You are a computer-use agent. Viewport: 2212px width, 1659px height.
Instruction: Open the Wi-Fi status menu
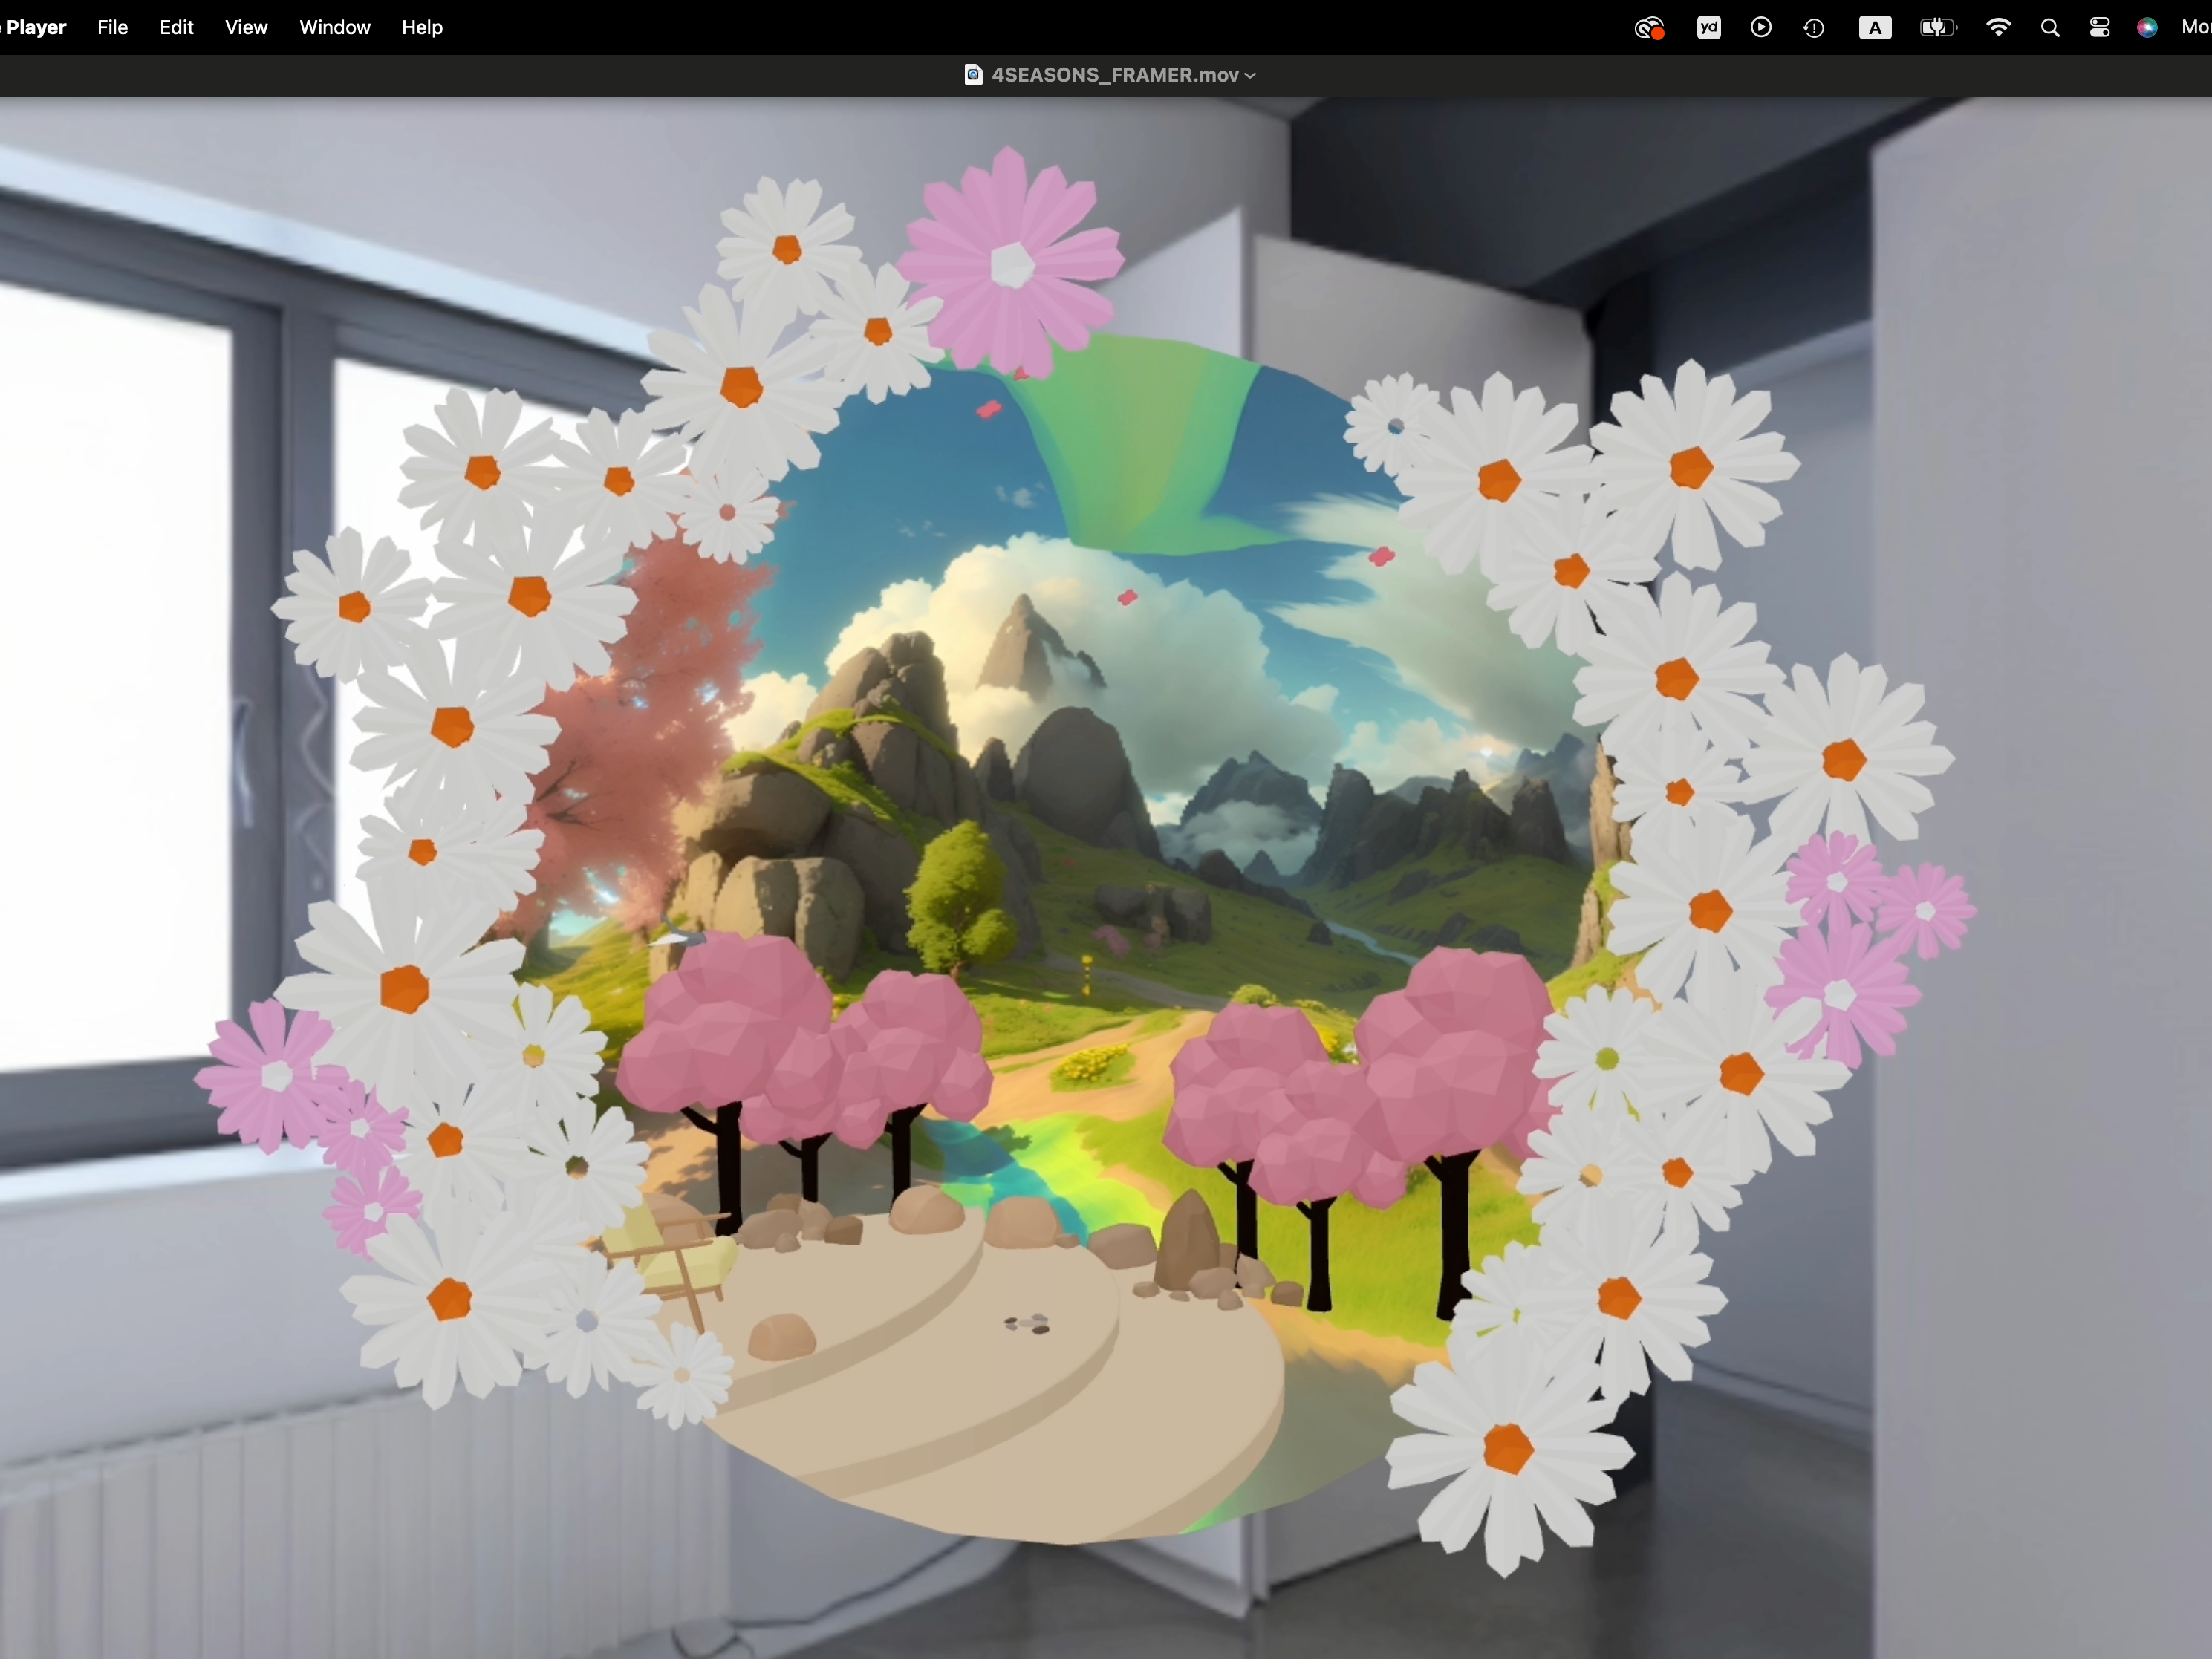click(1998, 27)
